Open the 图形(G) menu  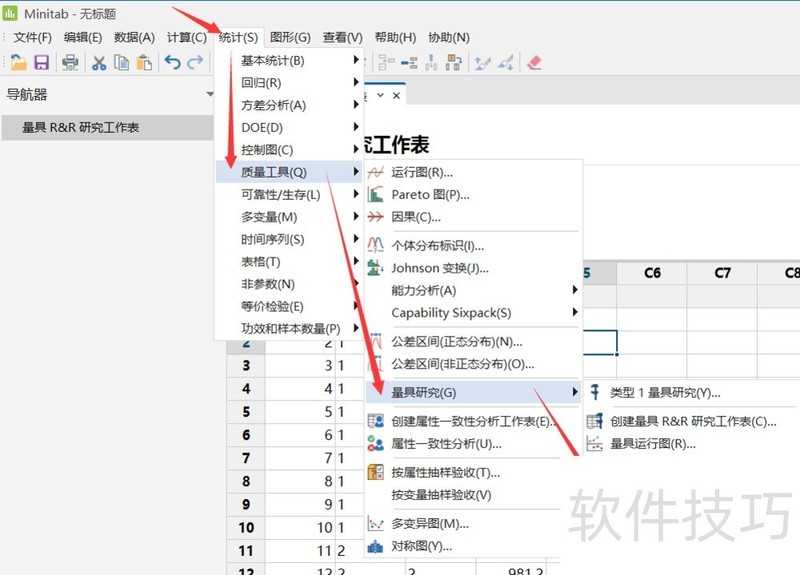tap(290, 37)
